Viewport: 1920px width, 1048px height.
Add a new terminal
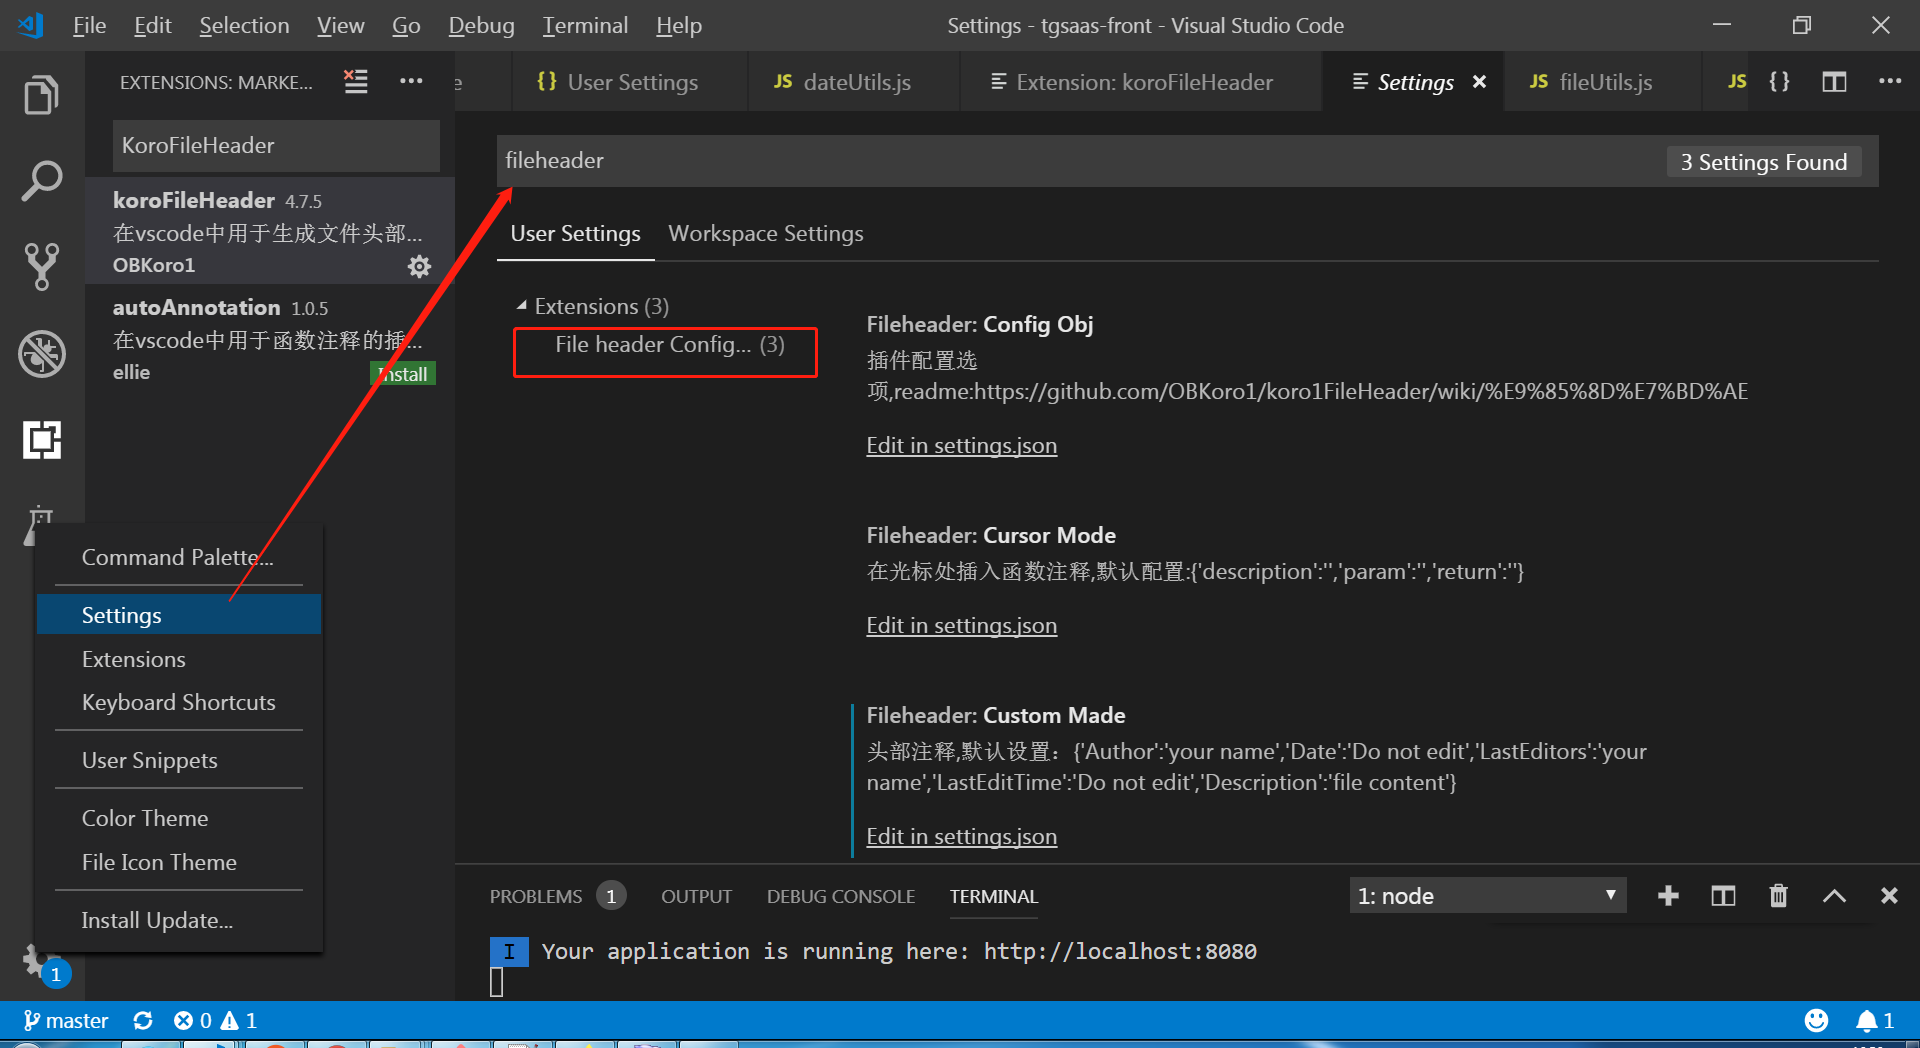(1668, 896)
